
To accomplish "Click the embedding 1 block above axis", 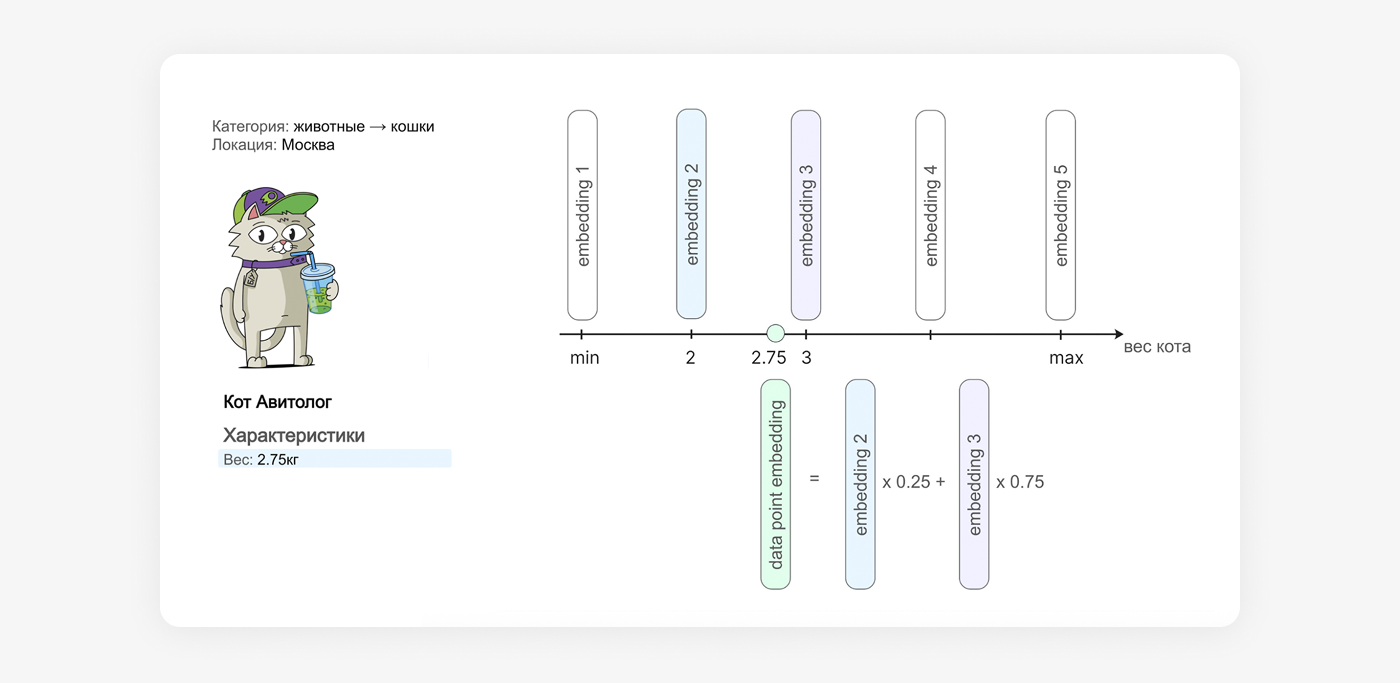I will pos(582,215).
